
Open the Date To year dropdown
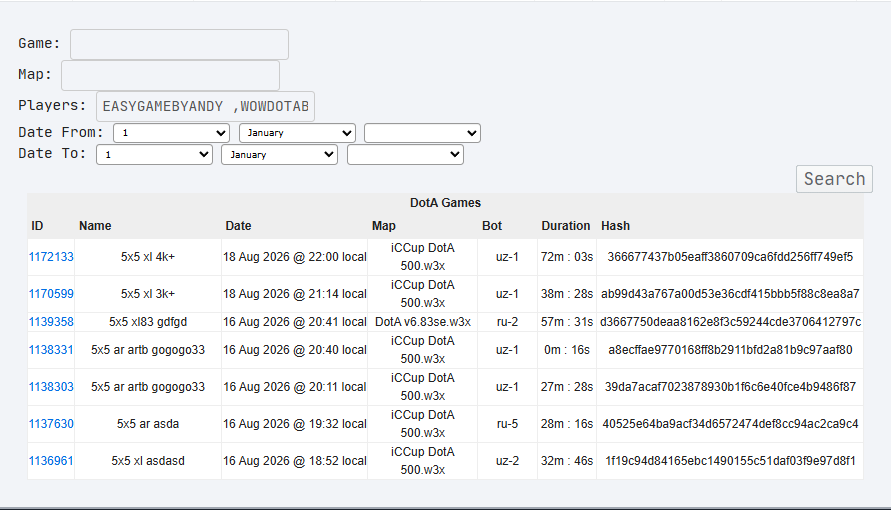tap(405, 154)
